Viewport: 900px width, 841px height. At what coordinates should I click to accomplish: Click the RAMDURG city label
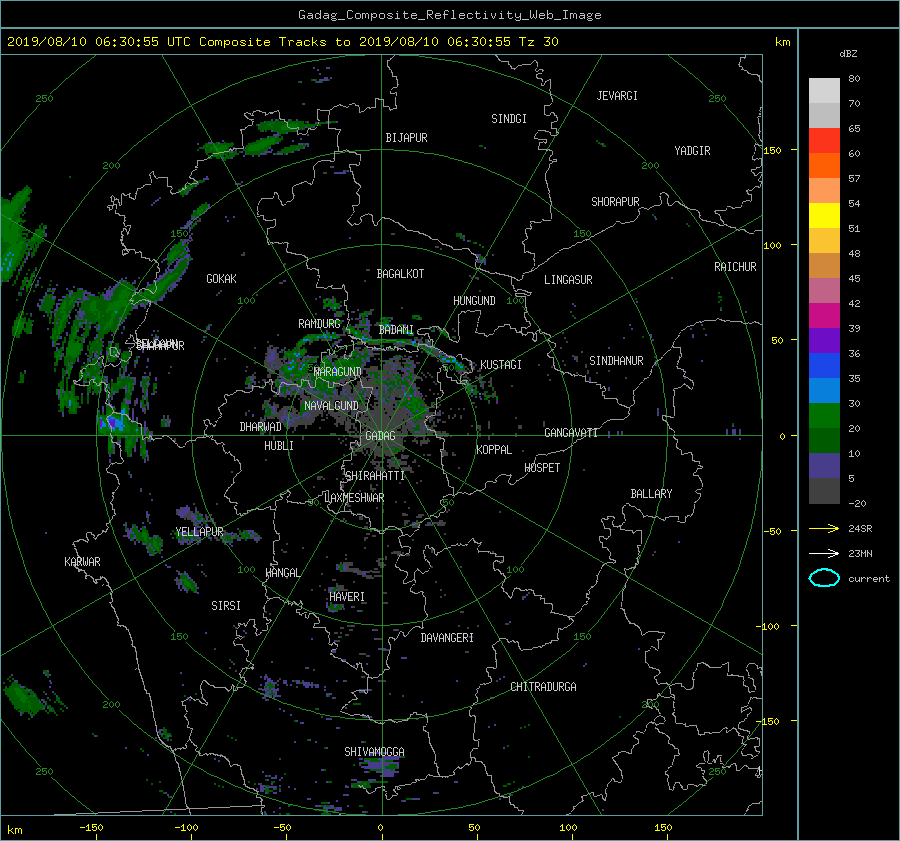319,324
